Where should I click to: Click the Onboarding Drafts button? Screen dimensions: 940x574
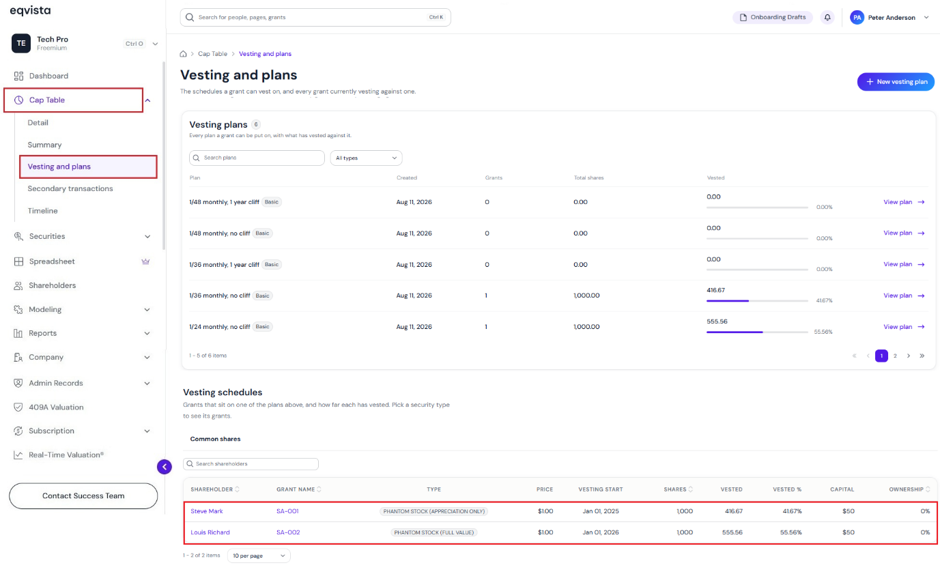tap(773, 17)
